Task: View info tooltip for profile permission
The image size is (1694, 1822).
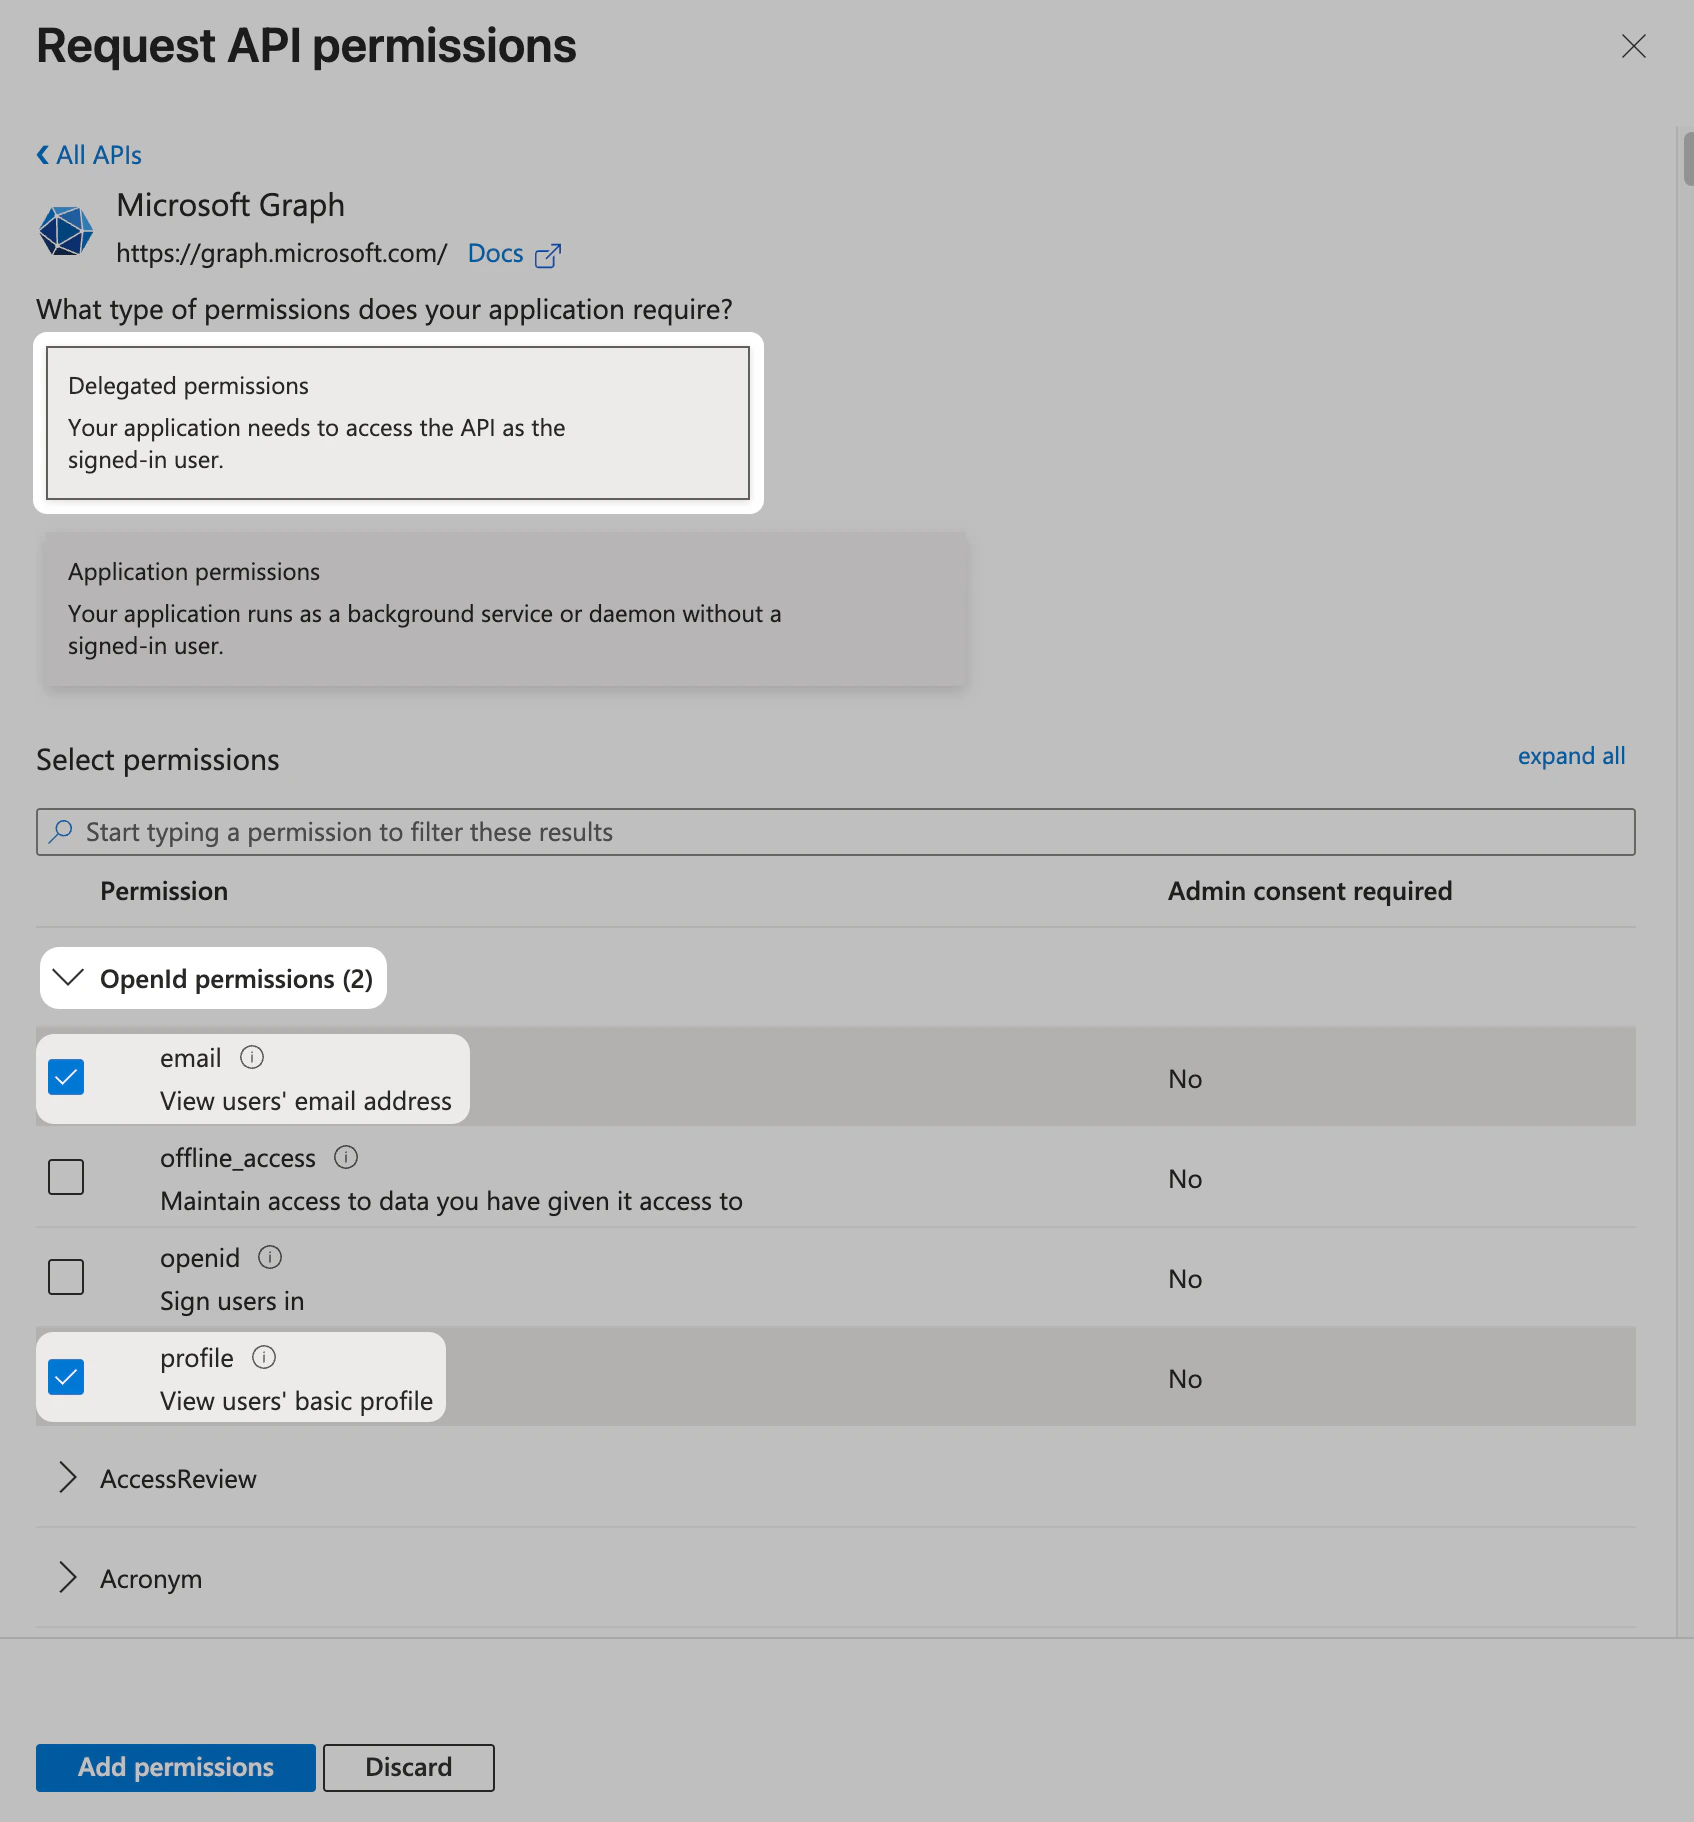Action: coord(263,1357)
